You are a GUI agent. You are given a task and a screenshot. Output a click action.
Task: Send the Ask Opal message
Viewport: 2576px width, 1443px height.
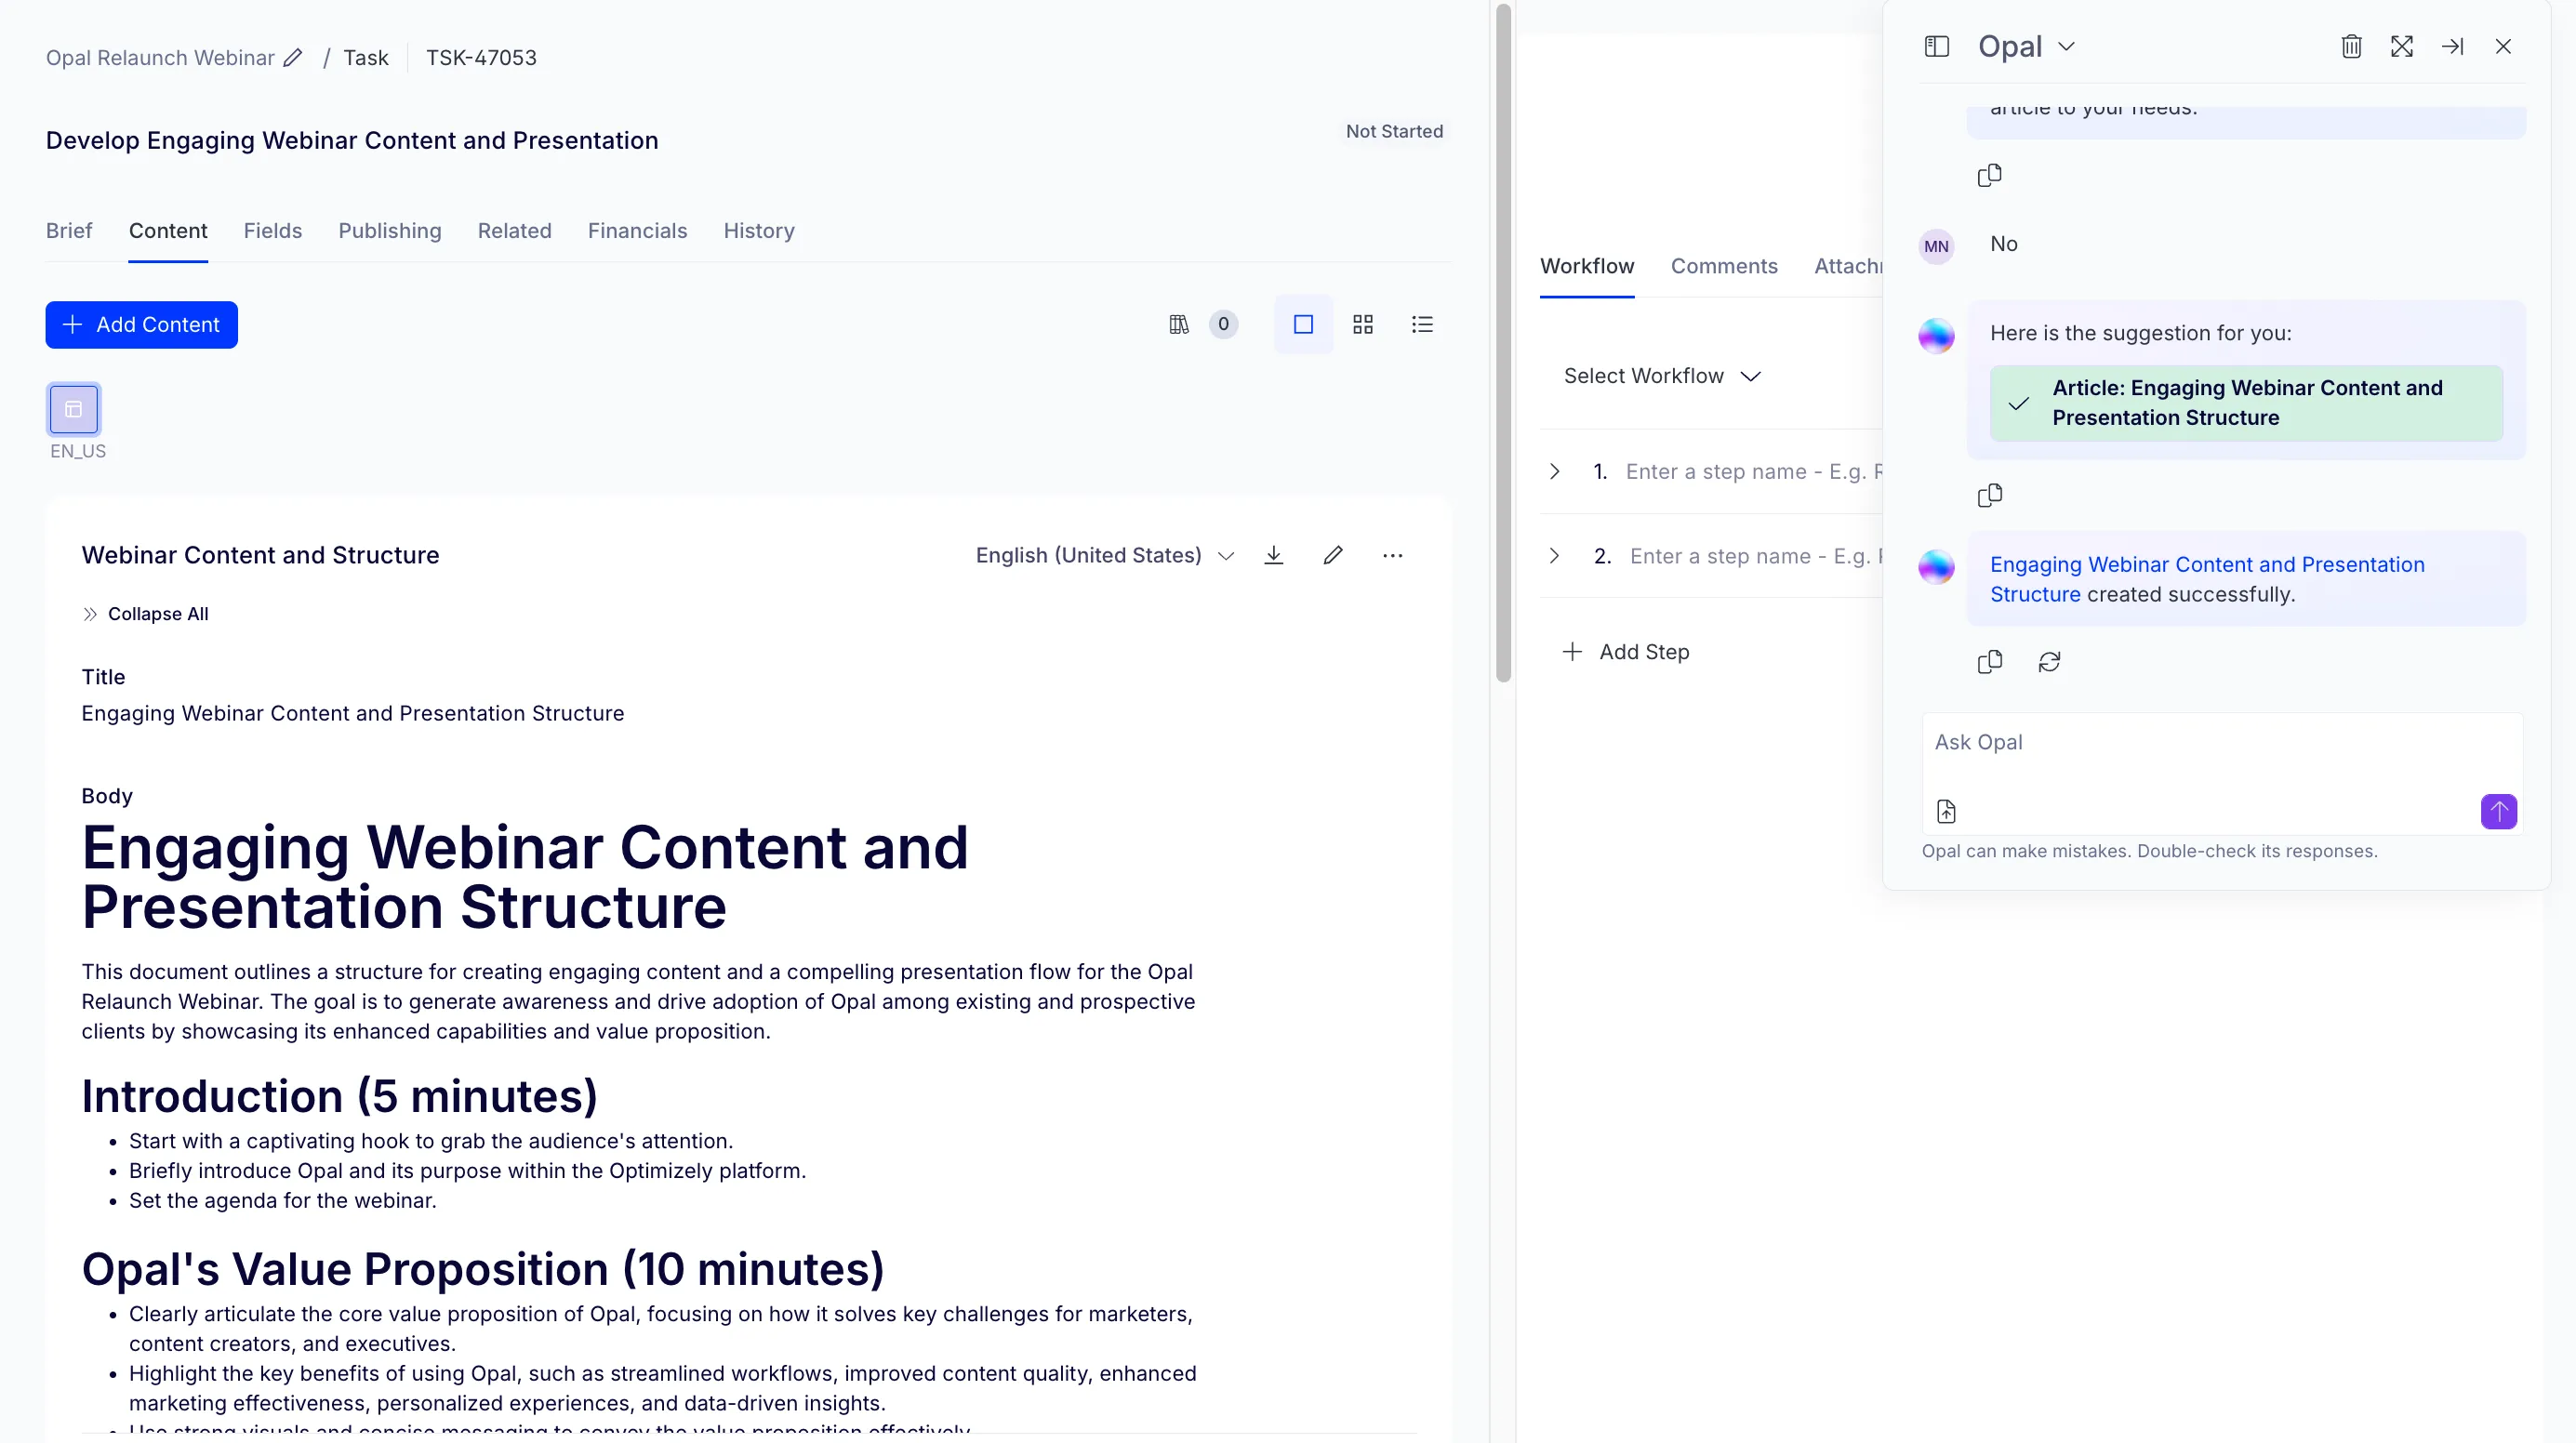(2498, 811)
